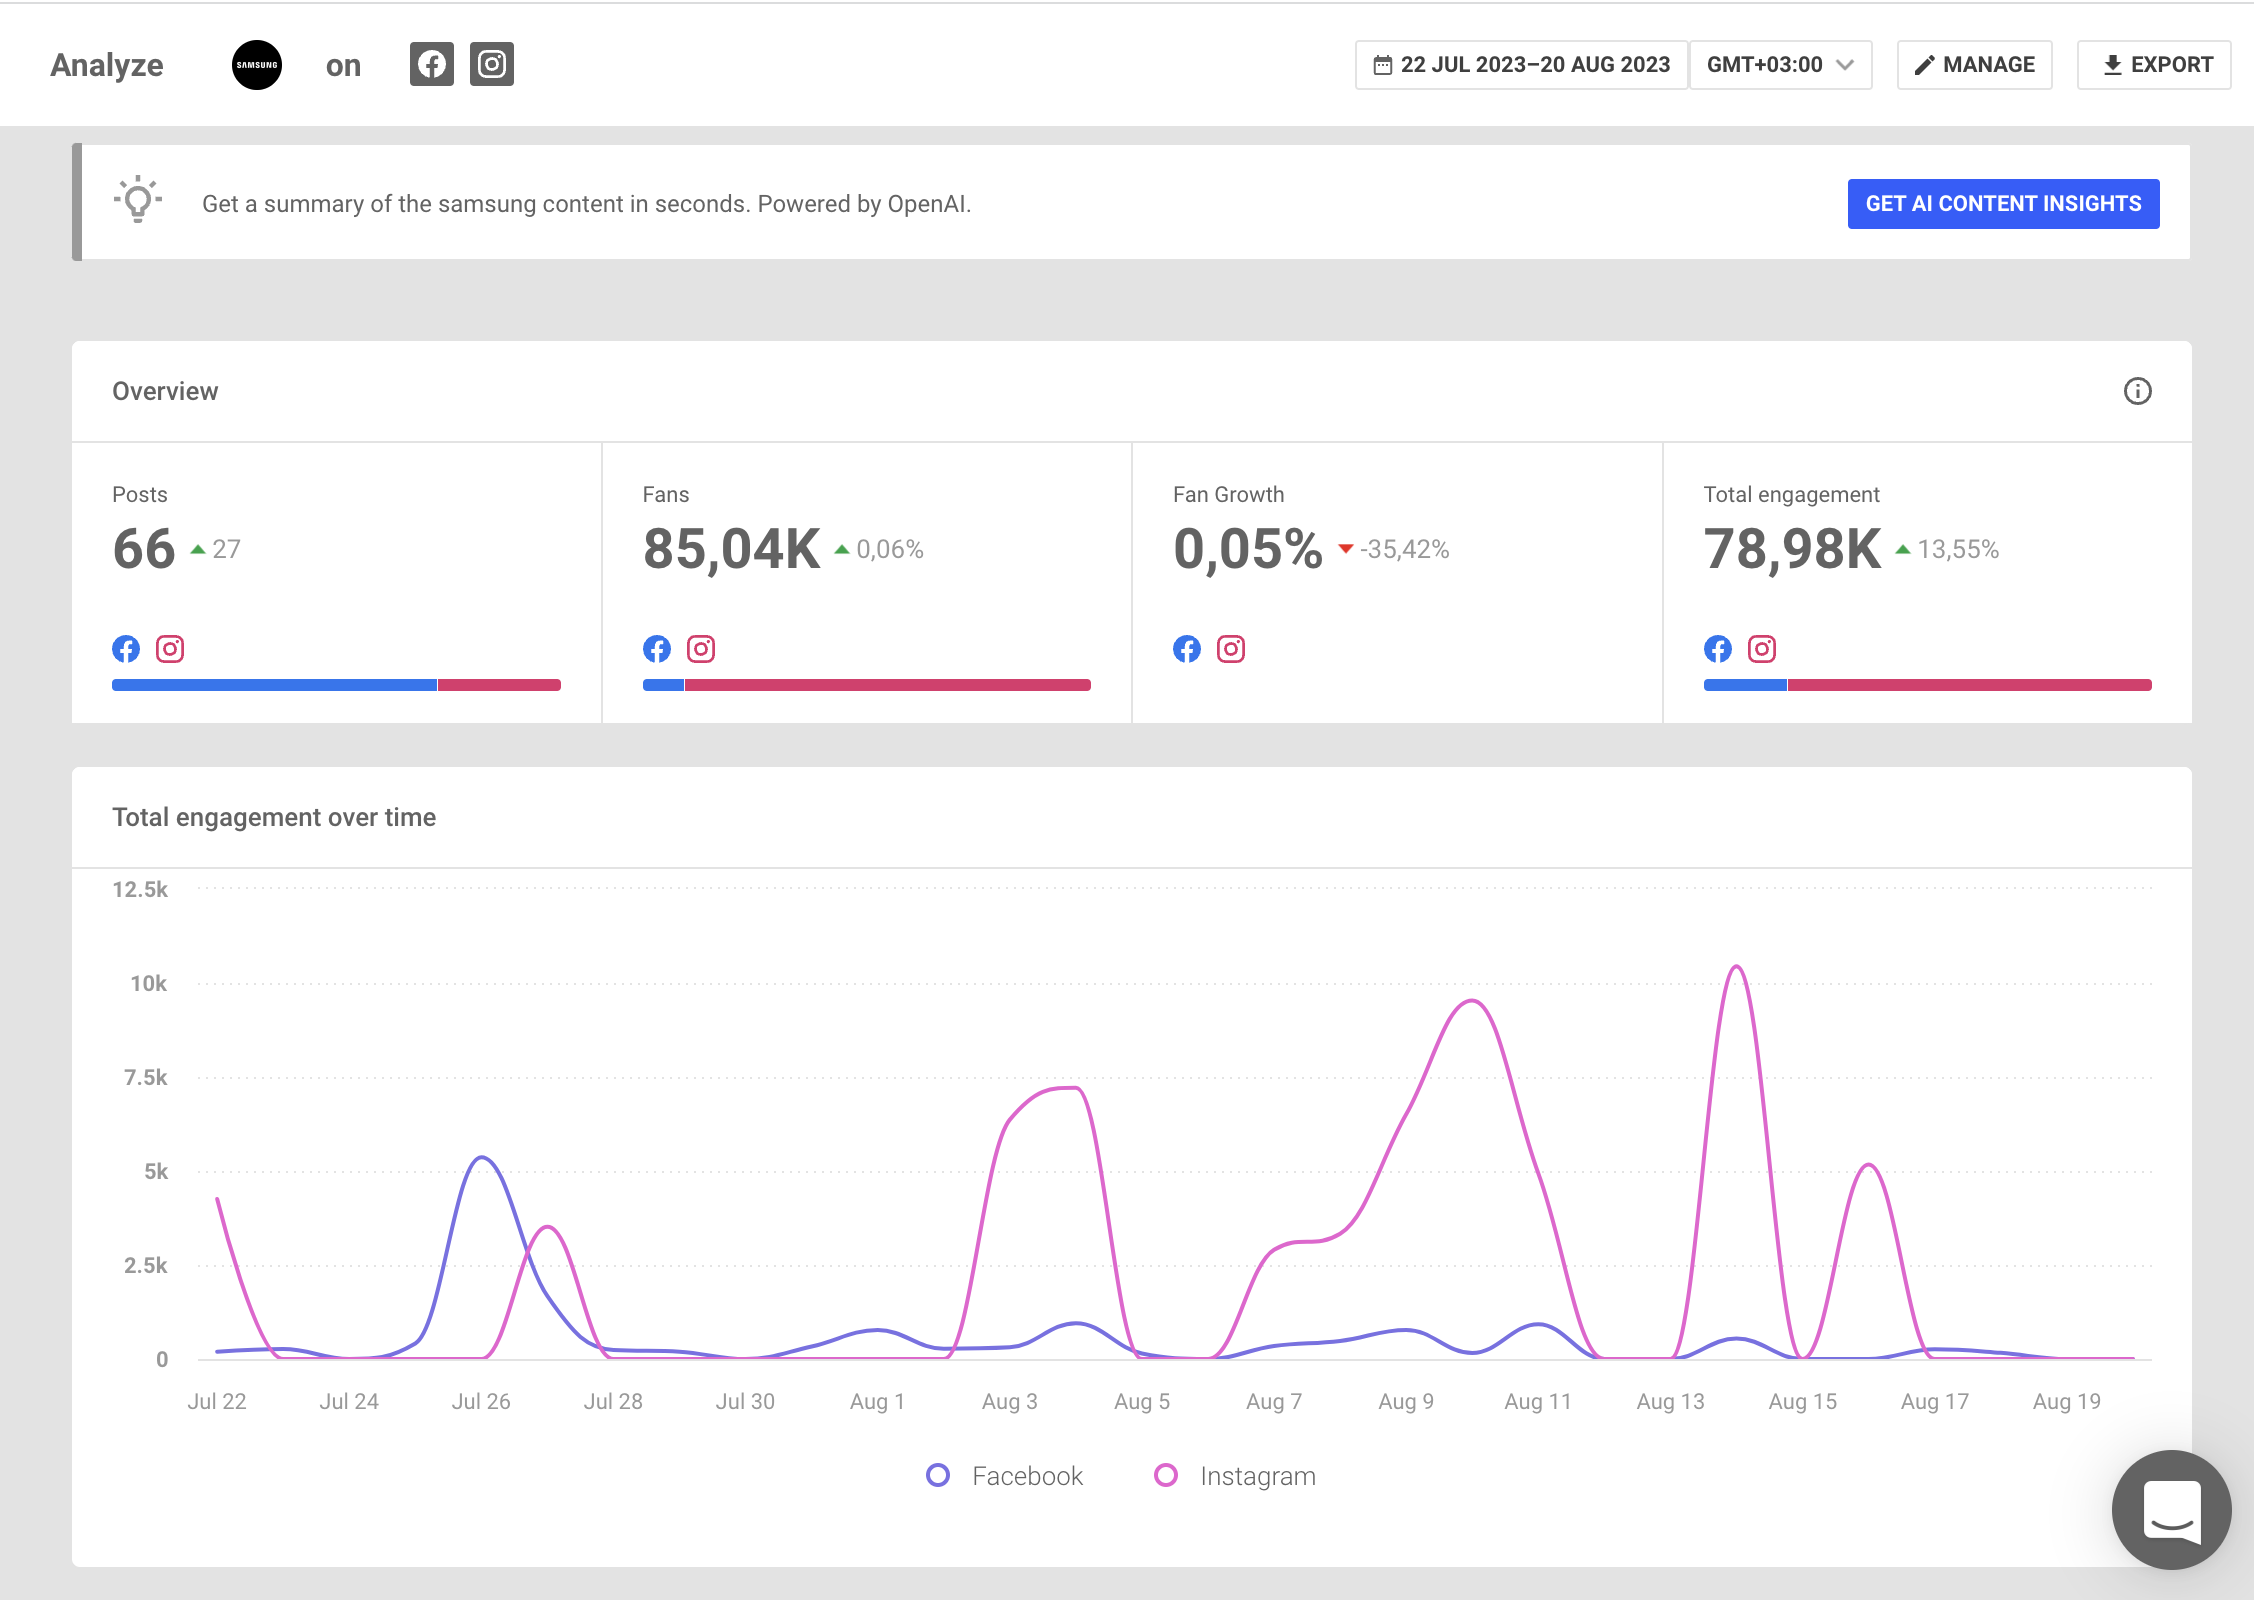Click the Analyze heading
The image size is (2254, 1600).
coord(107,65)
